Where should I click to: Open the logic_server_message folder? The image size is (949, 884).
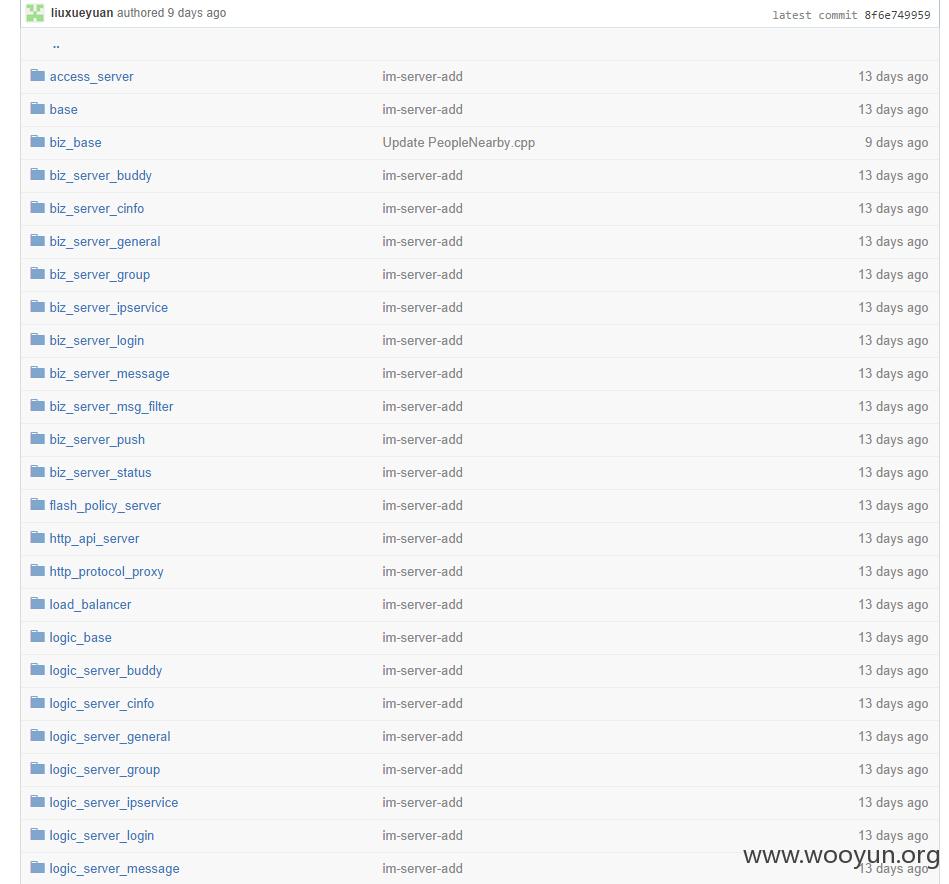pyautogui.click(x=114, y=869)
